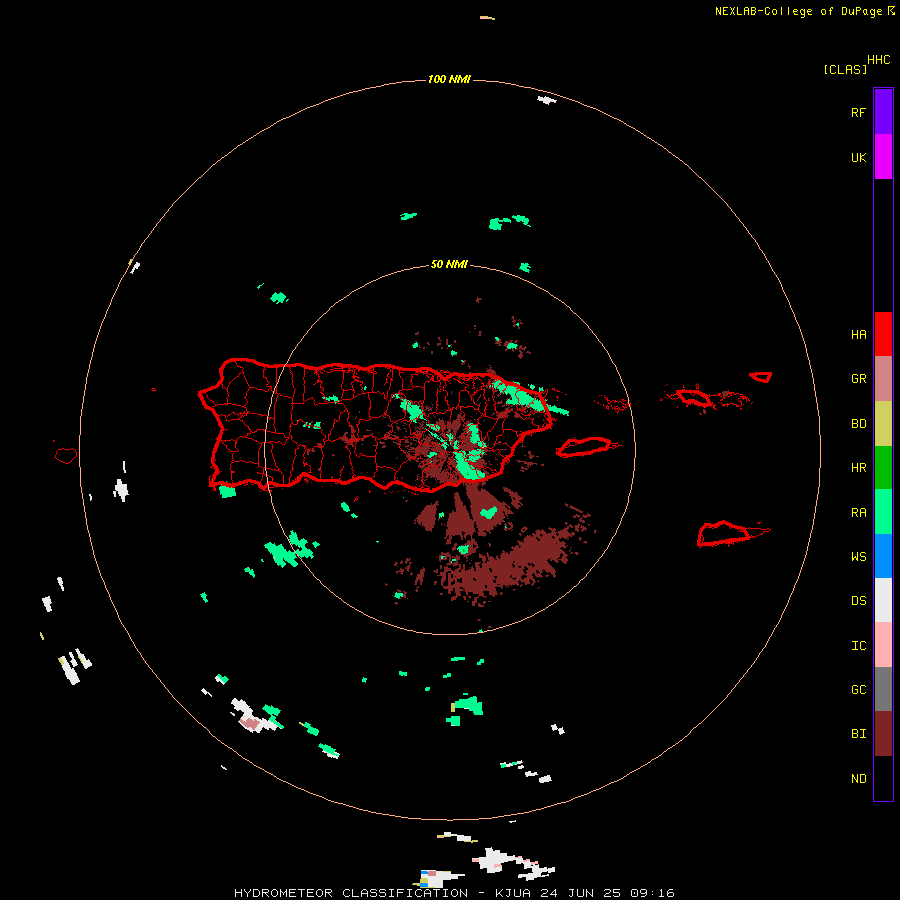Screen dimensions: 900x900
Task: Click the RF legend label
Action: 858,112
